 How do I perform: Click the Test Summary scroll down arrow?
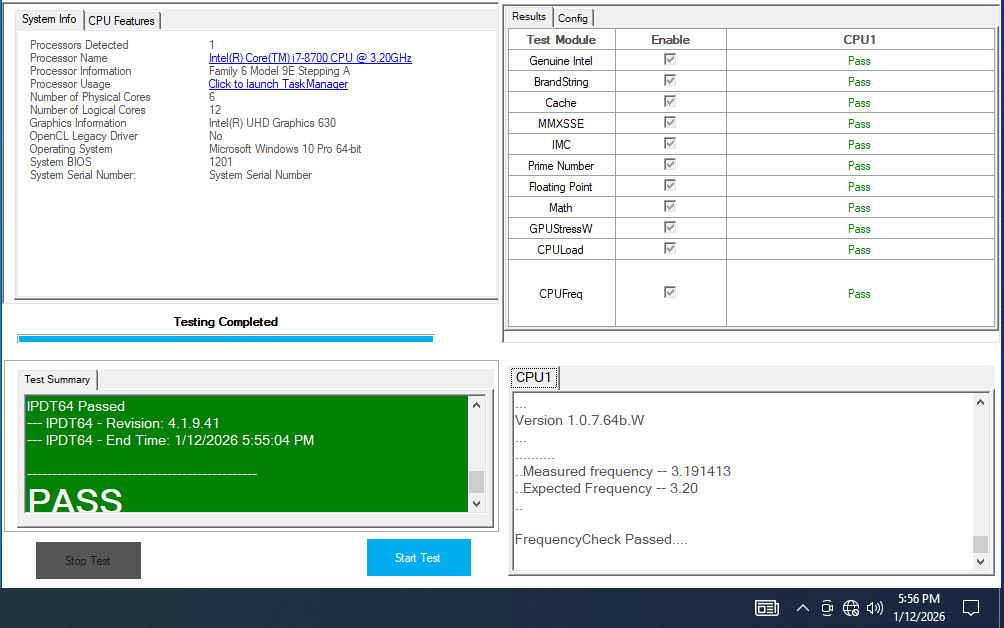click(x=476, y=504)
